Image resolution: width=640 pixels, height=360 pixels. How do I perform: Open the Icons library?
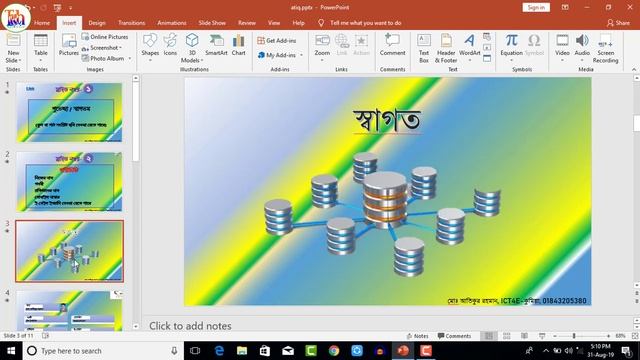tap(170, 45)
